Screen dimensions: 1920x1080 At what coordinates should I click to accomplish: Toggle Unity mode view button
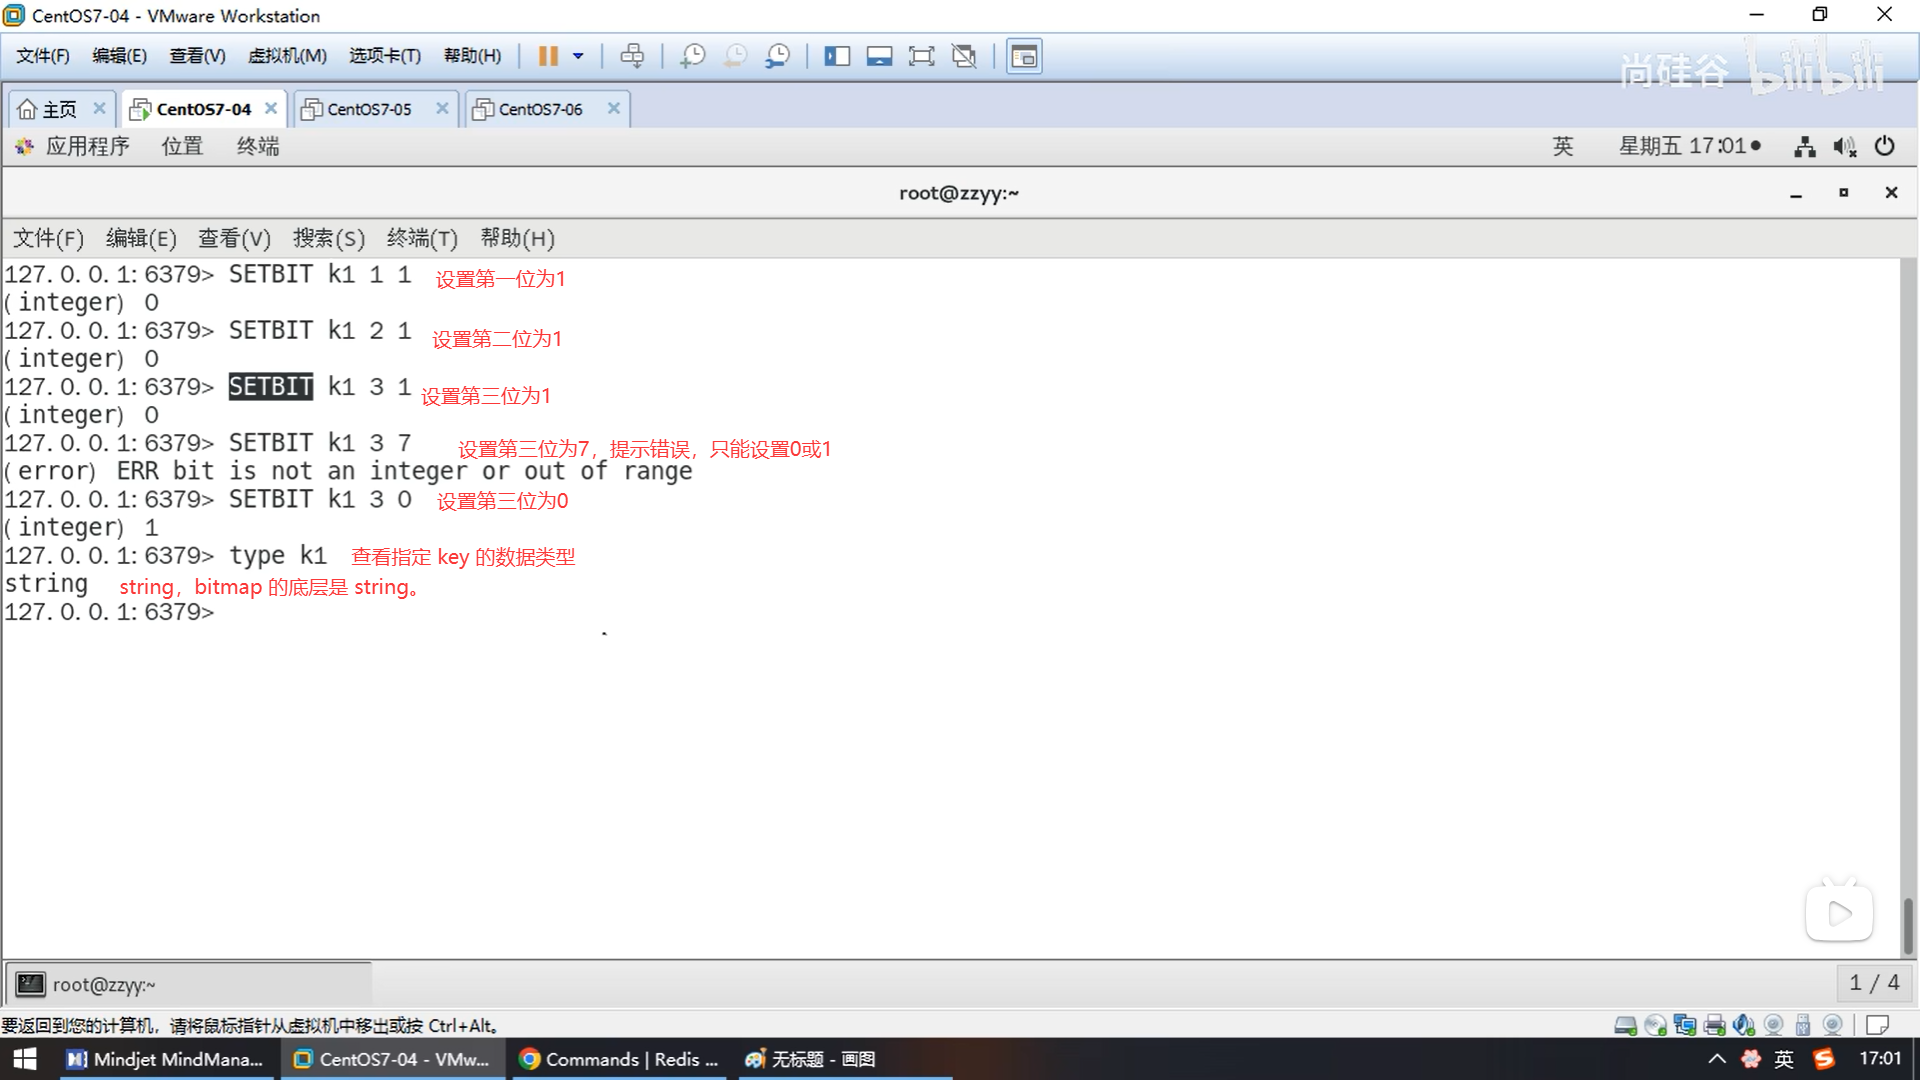pyautogui.click(x=964, y=56)
